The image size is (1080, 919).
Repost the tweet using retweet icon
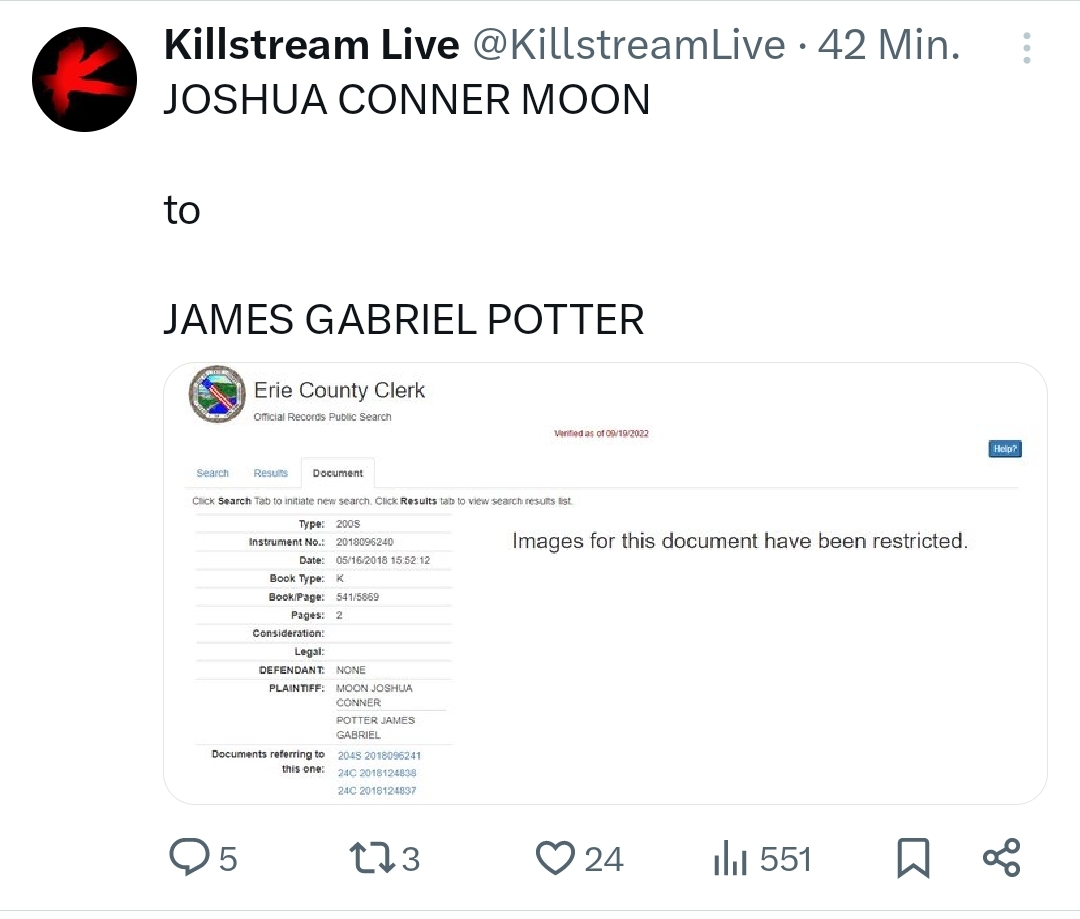click(x=373, y=858)
